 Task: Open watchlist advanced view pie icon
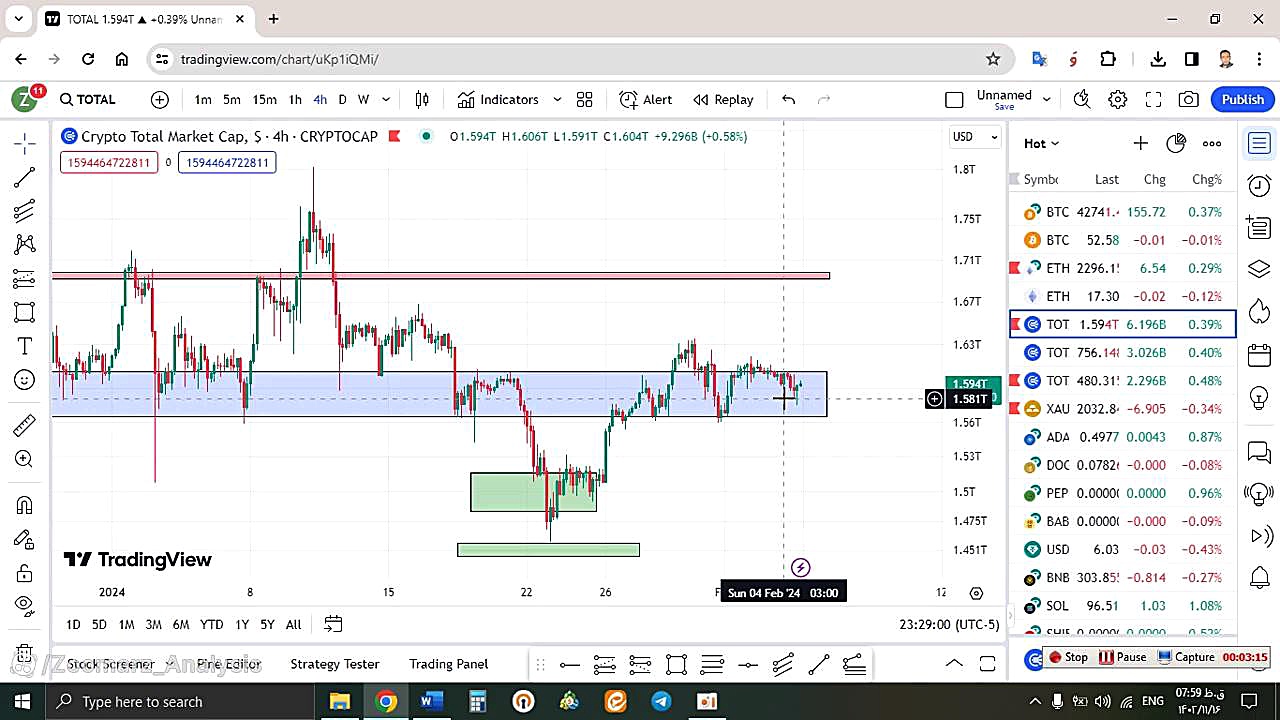coord(1176,143)
